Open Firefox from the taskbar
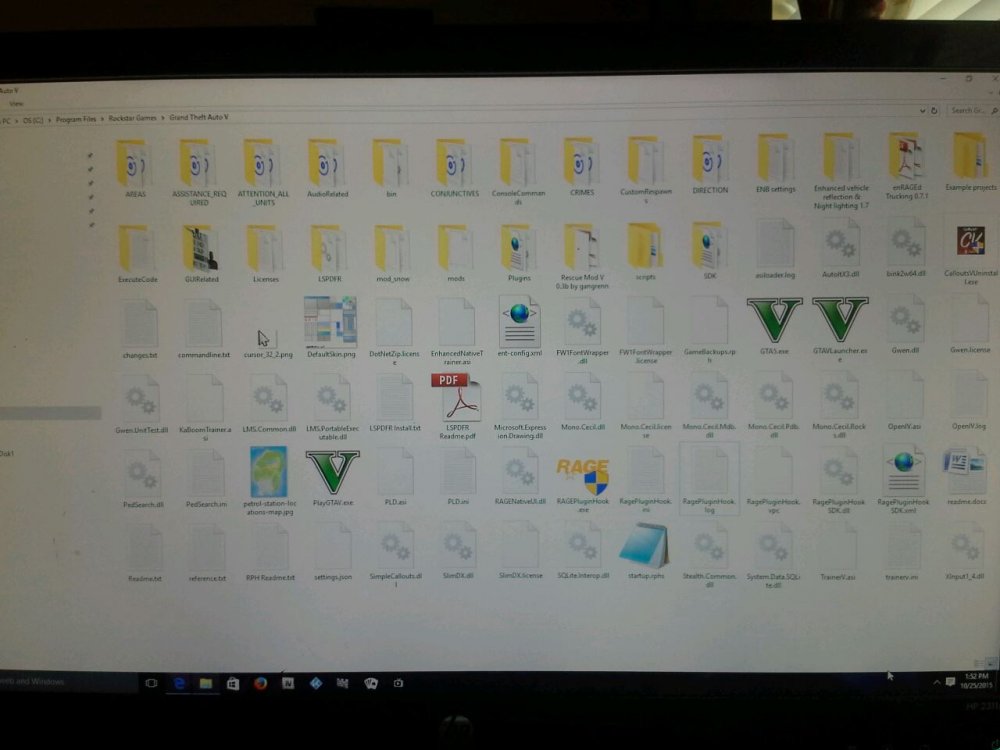This screenshot has width=1000, height=750. (x=260, y=684)
